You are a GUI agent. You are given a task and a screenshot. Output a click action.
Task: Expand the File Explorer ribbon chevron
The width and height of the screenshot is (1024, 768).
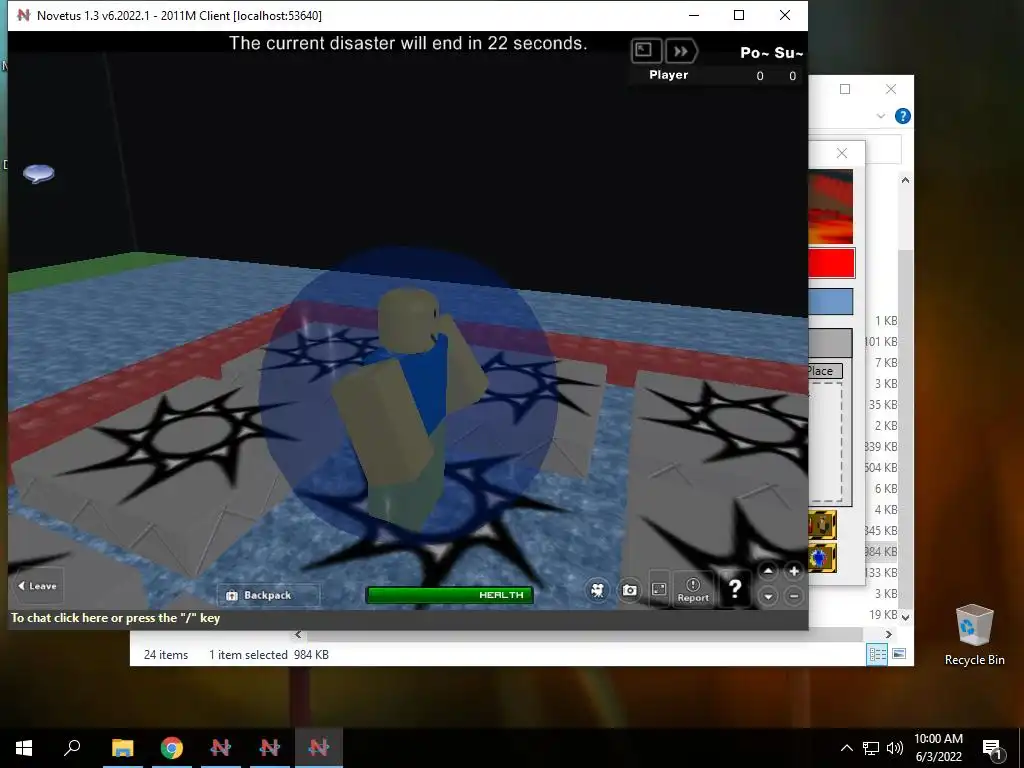click(x=881, y=116)
